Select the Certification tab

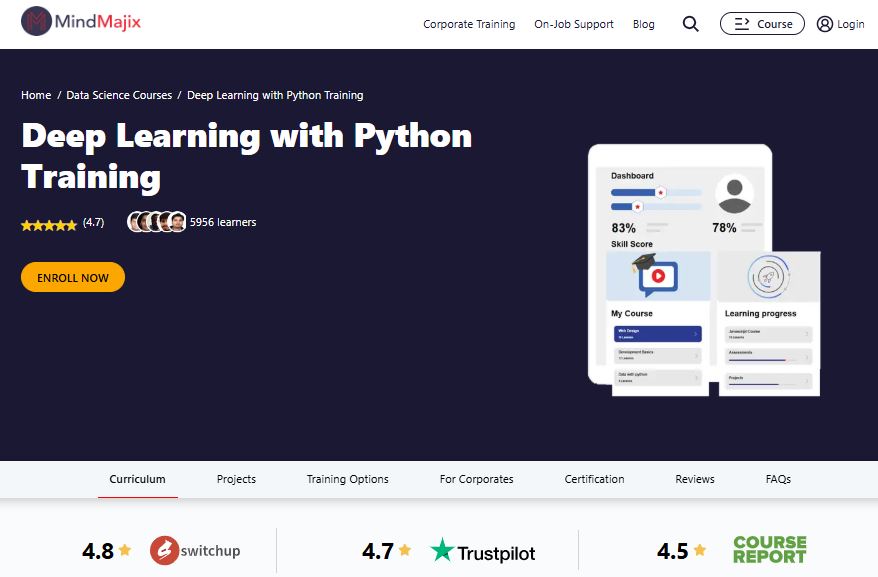click(593, 479)
